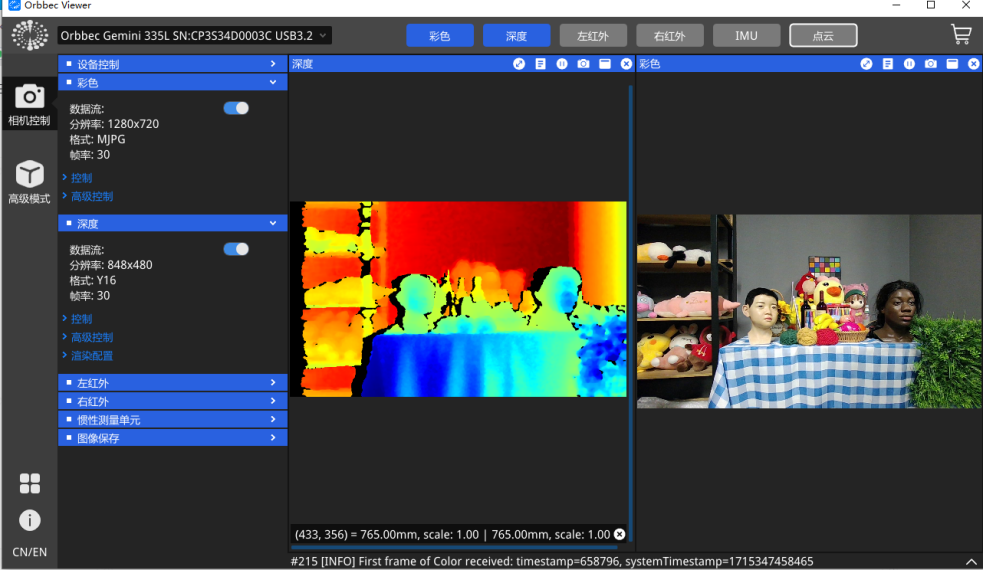Open fullscreen for the 深度 view
The width and height of the screenshot is (983, 571).
pos(519,64)
